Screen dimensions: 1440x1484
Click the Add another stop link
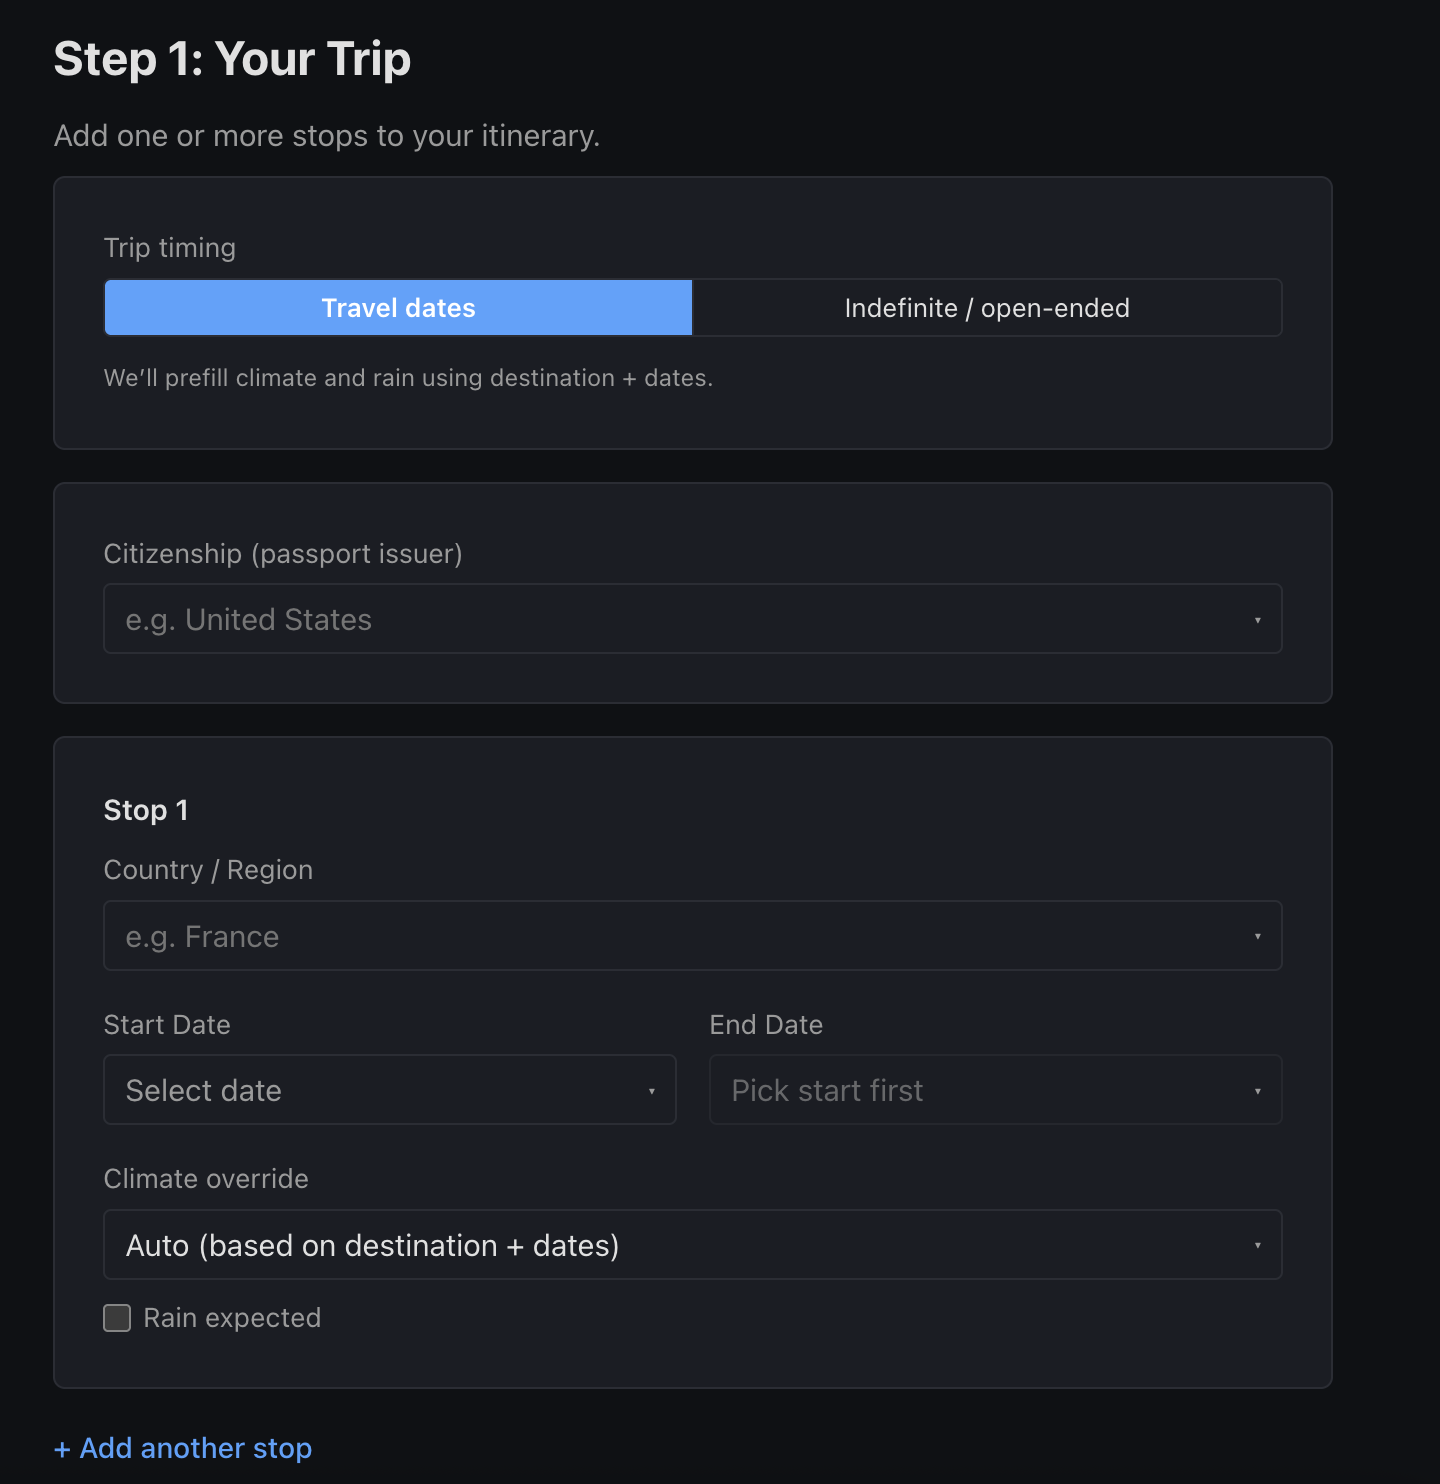[x=182, y=1448]
